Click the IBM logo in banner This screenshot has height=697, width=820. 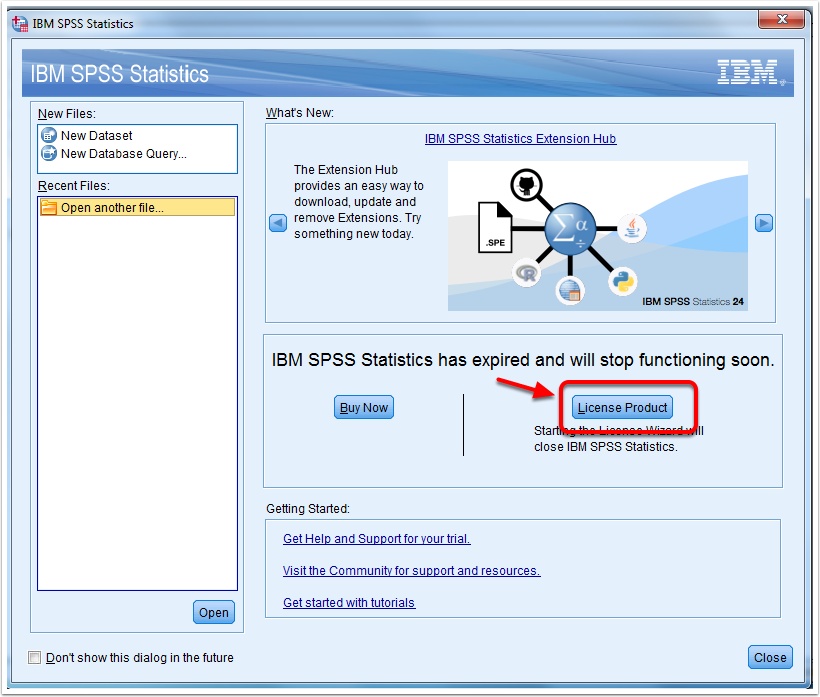click(750, 72)
